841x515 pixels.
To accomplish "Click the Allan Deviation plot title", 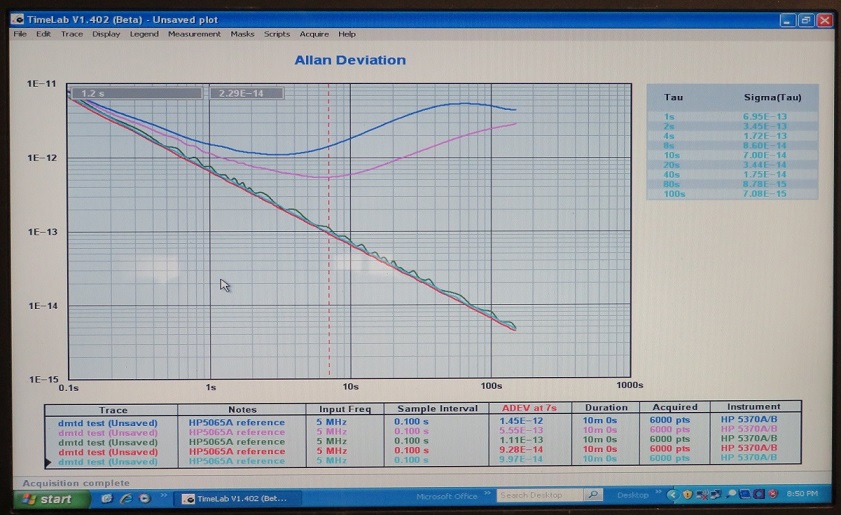I will [350, 60].
